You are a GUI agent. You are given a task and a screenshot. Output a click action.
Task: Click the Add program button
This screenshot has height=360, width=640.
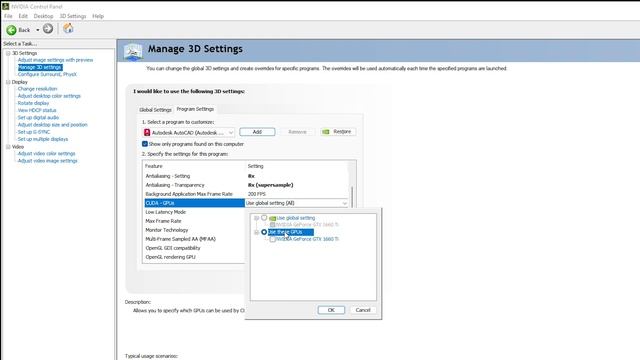pos(257,132)
